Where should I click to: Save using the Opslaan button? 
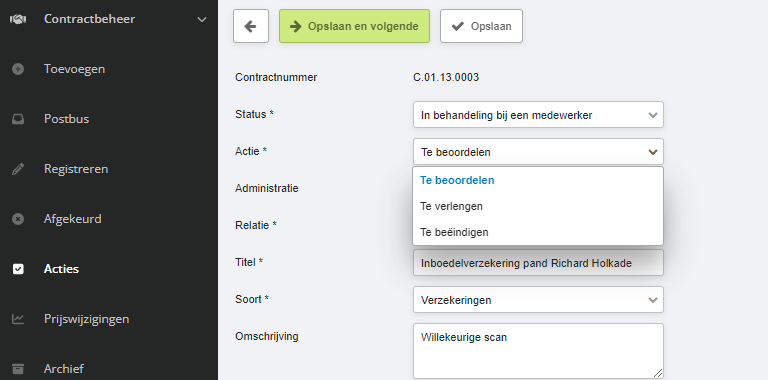pyautogui.click(x=481, y=26)
